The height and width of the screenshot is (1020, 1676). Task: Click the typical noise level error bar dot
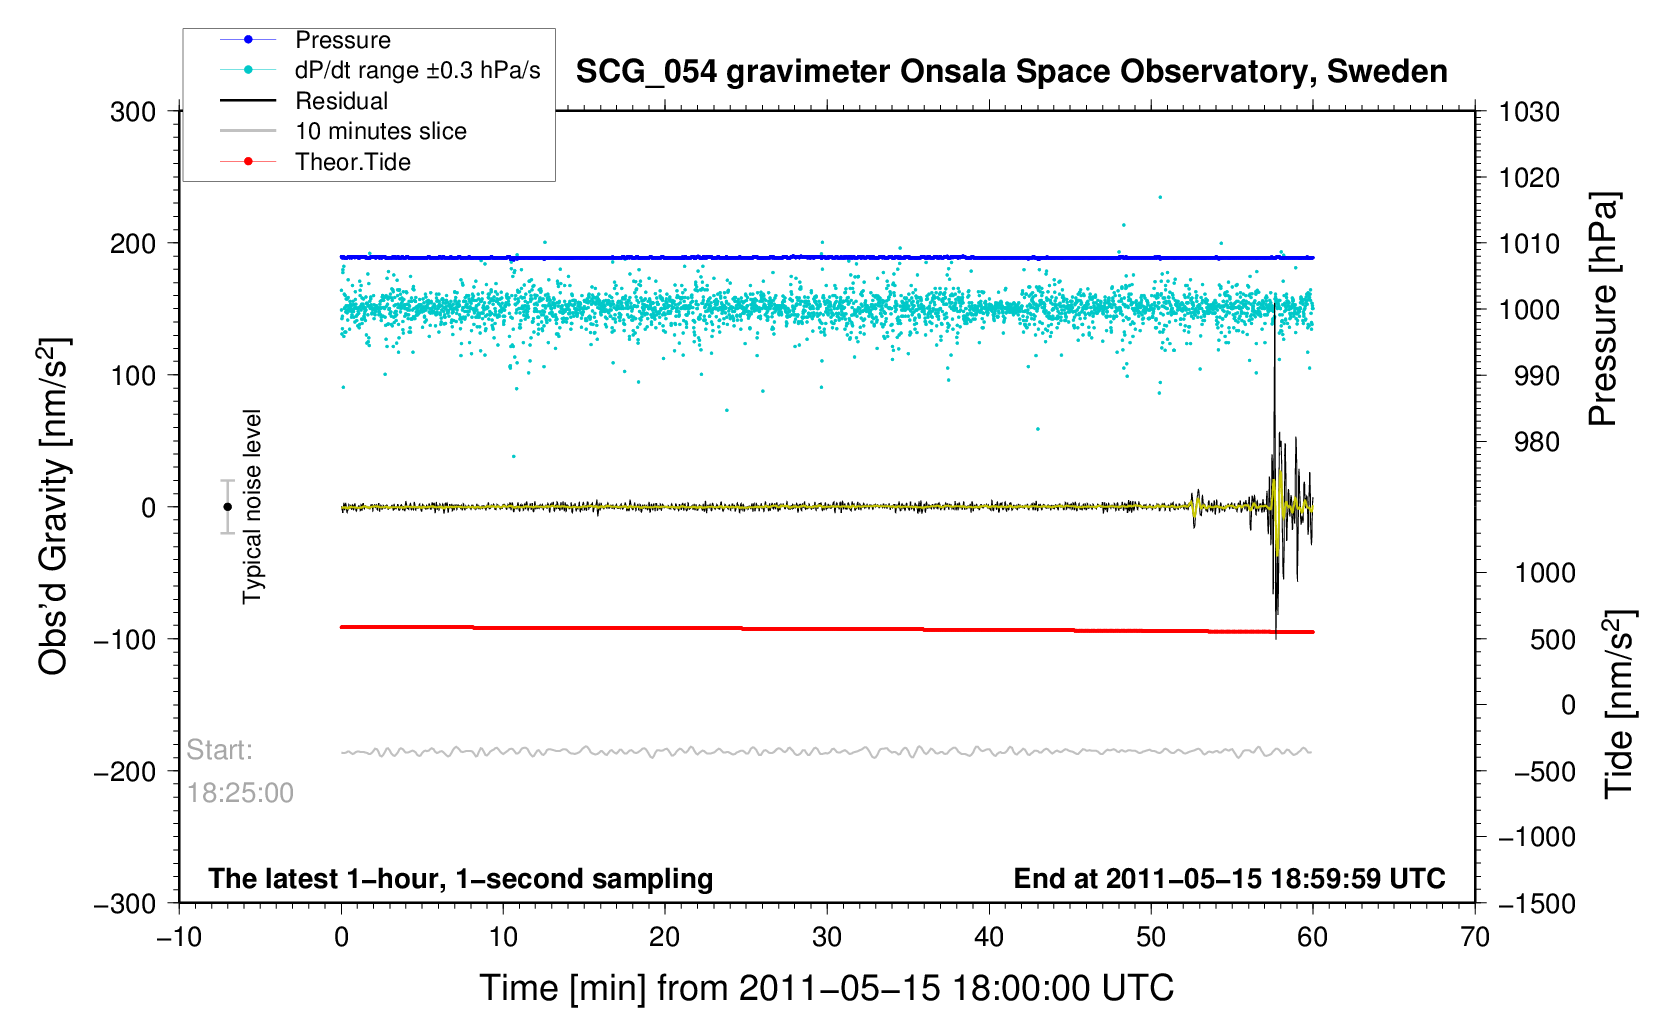coord(227,507)
